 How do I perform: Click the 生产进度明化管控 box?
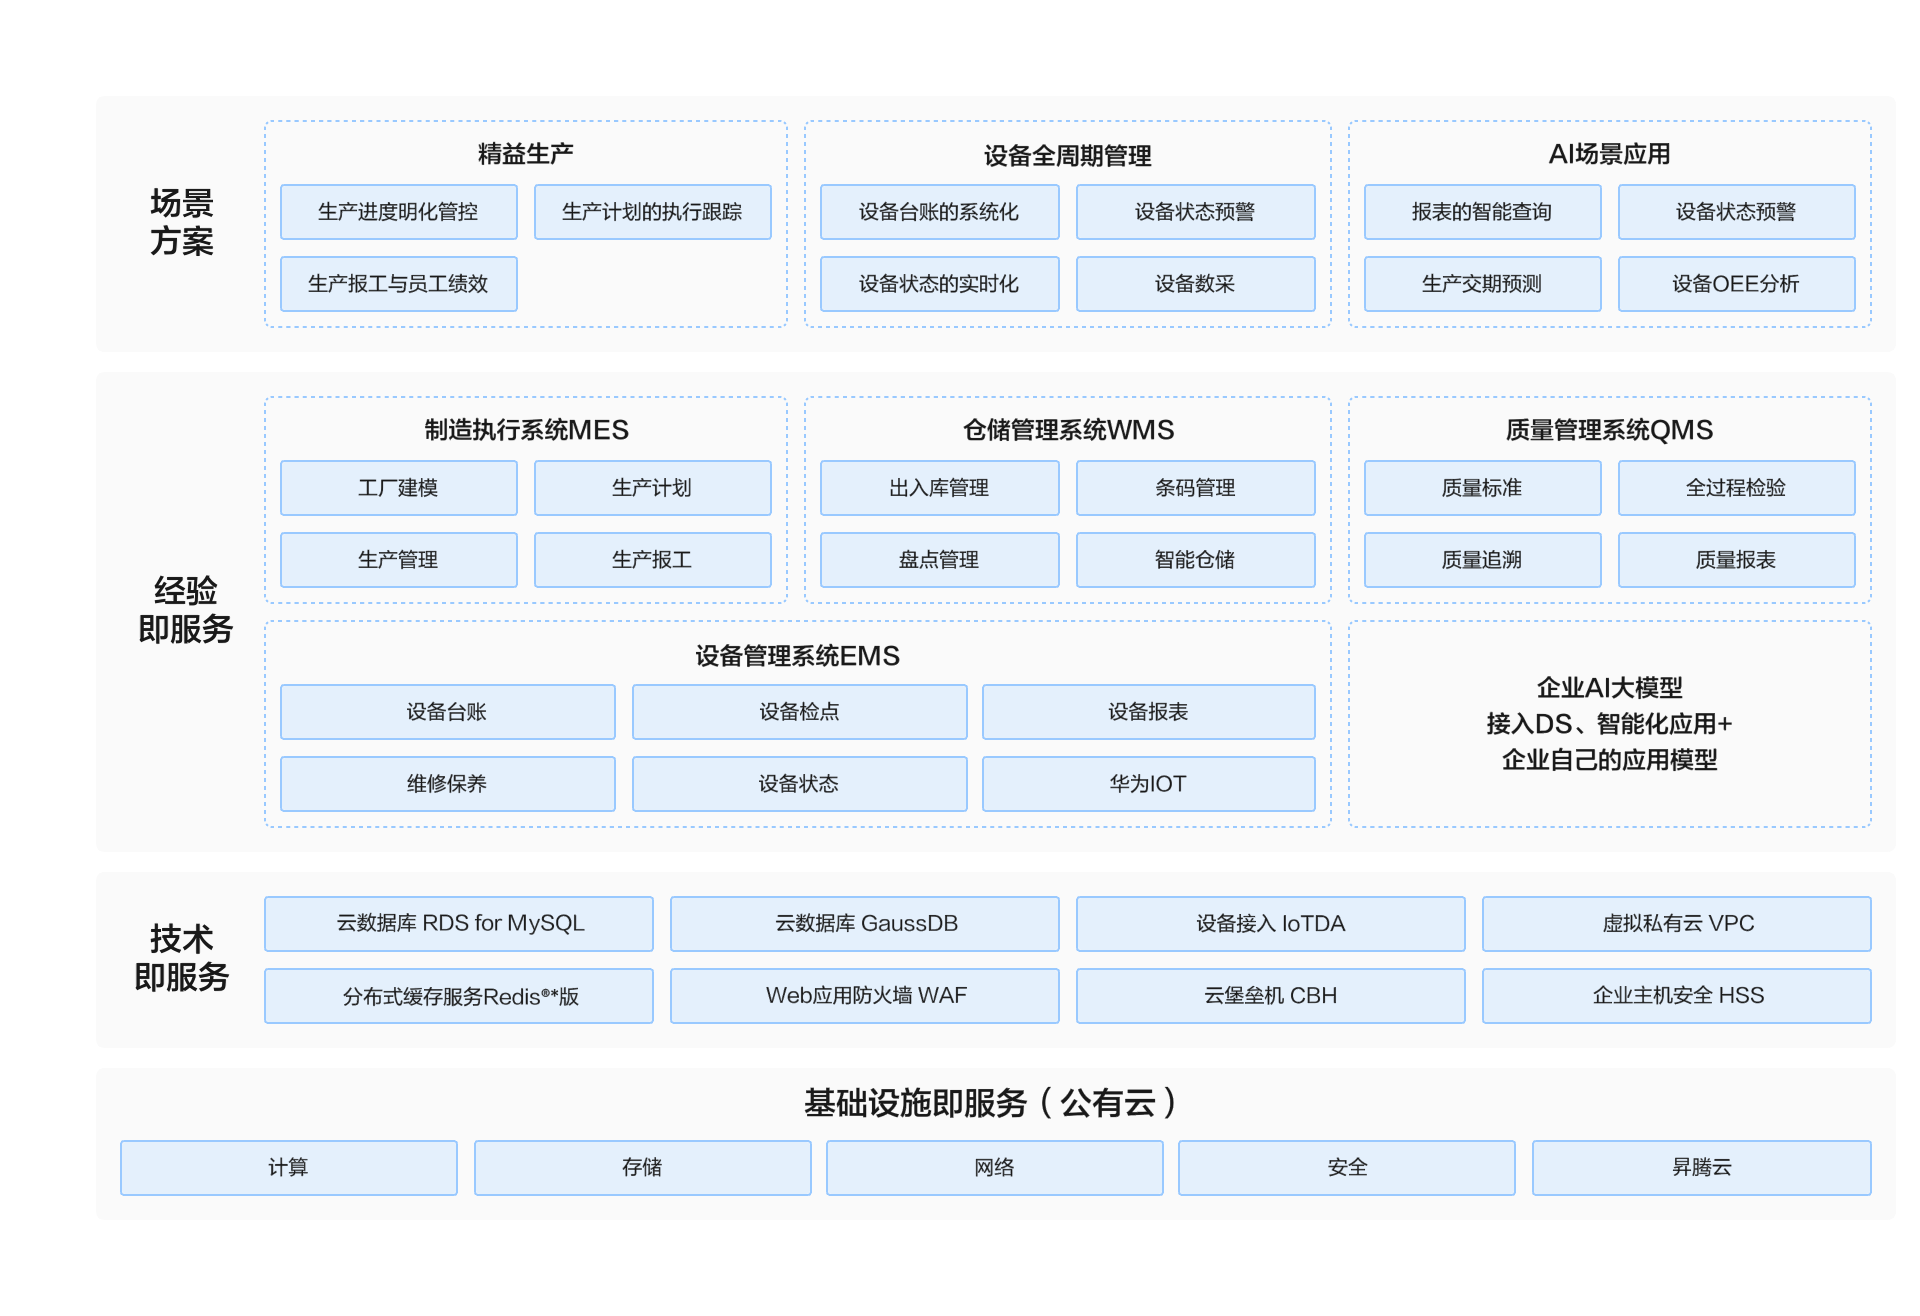[x=399, y=212]
